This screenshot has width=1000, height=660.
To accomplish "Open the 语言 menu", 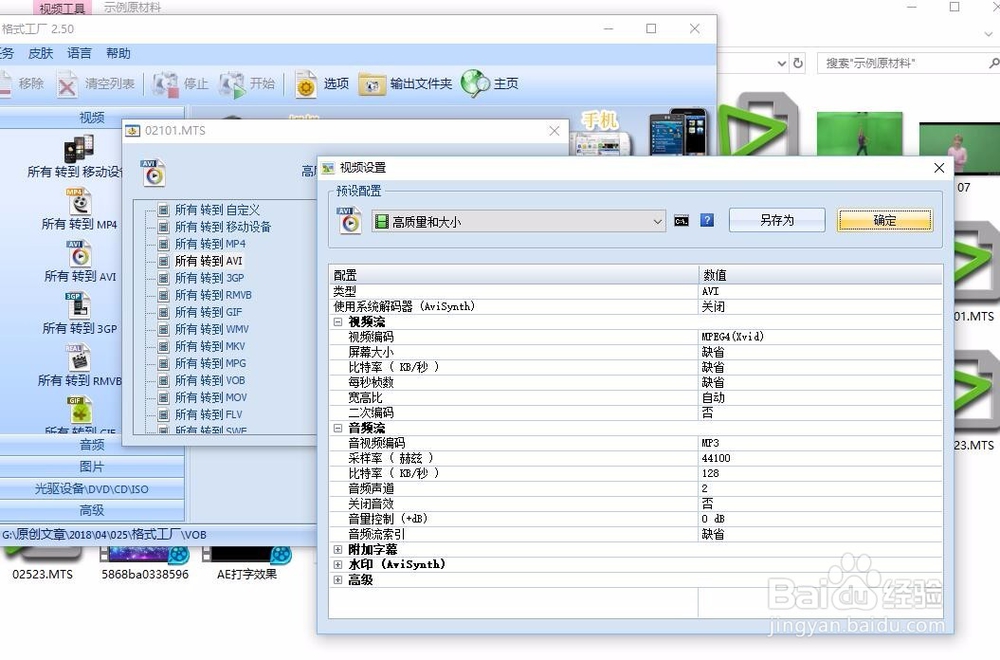I will coord(79,54).
